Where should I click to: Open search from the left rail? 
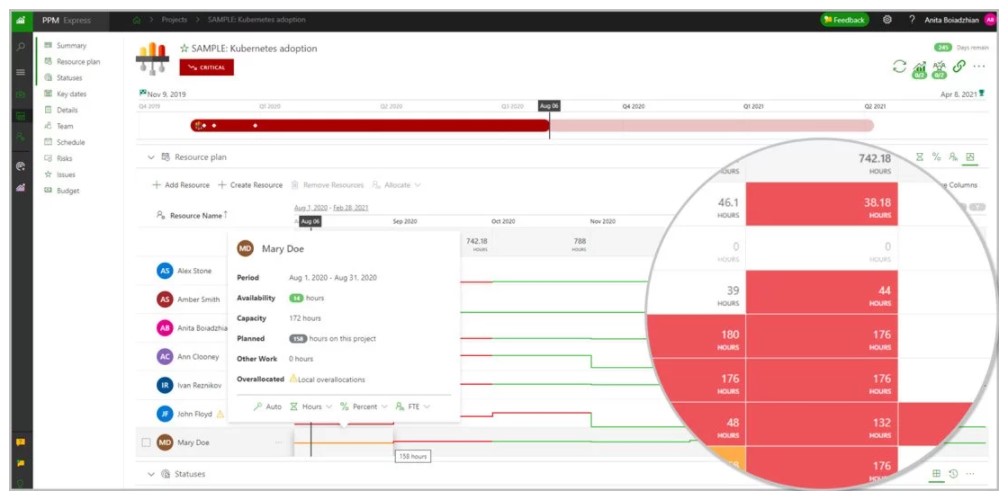21,46
